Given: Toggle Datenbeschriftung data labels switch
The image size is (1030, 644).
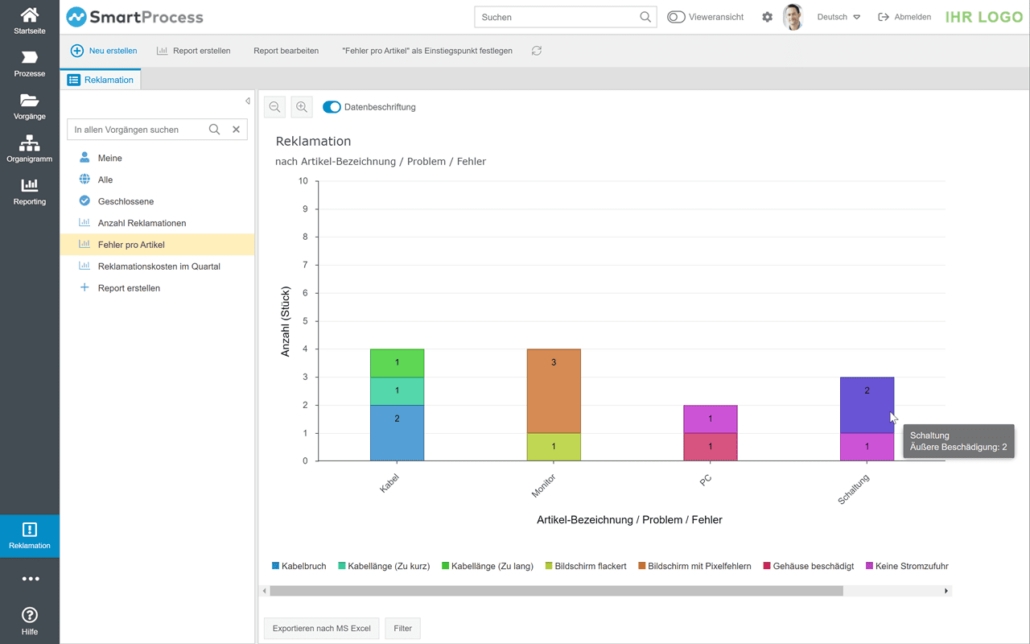Looking at the screenshot, I should [332, 107].
